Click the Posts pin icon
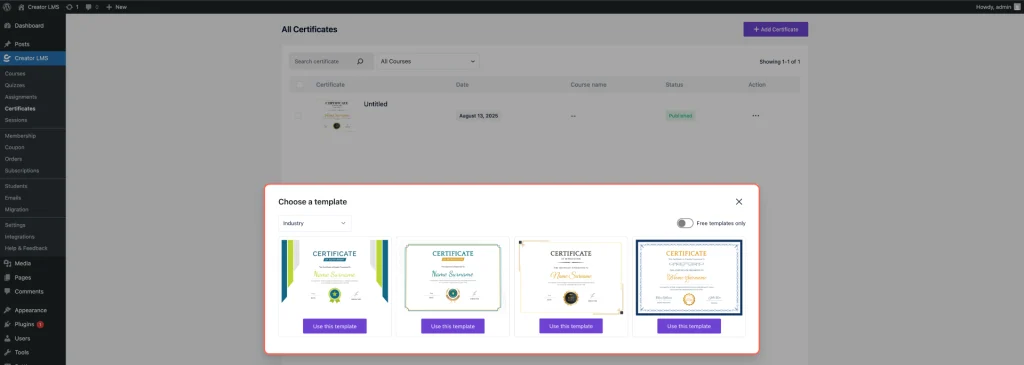This screenshot has width=1024, height=365. click(7, 44)
